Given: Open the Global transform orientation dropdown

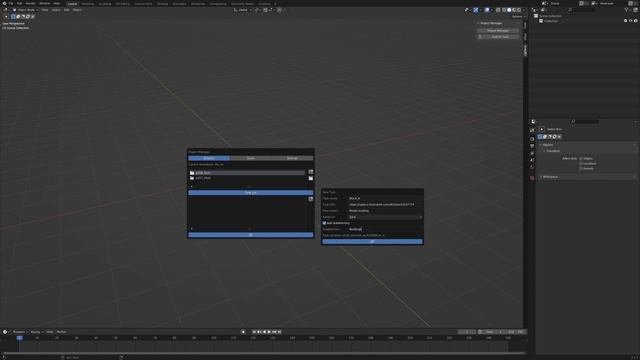Looking at the screenshot, I should (x=243, y=10).
